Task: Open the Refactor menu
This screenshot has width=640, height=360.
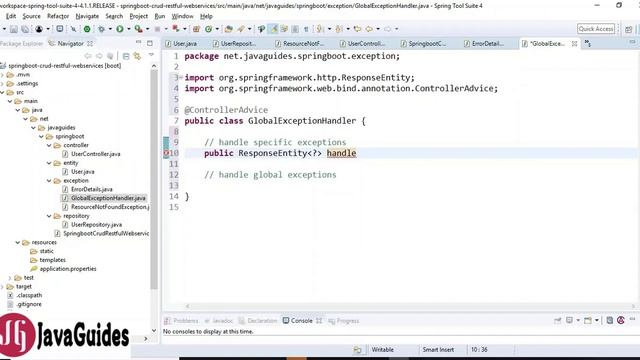Action: 58,16
